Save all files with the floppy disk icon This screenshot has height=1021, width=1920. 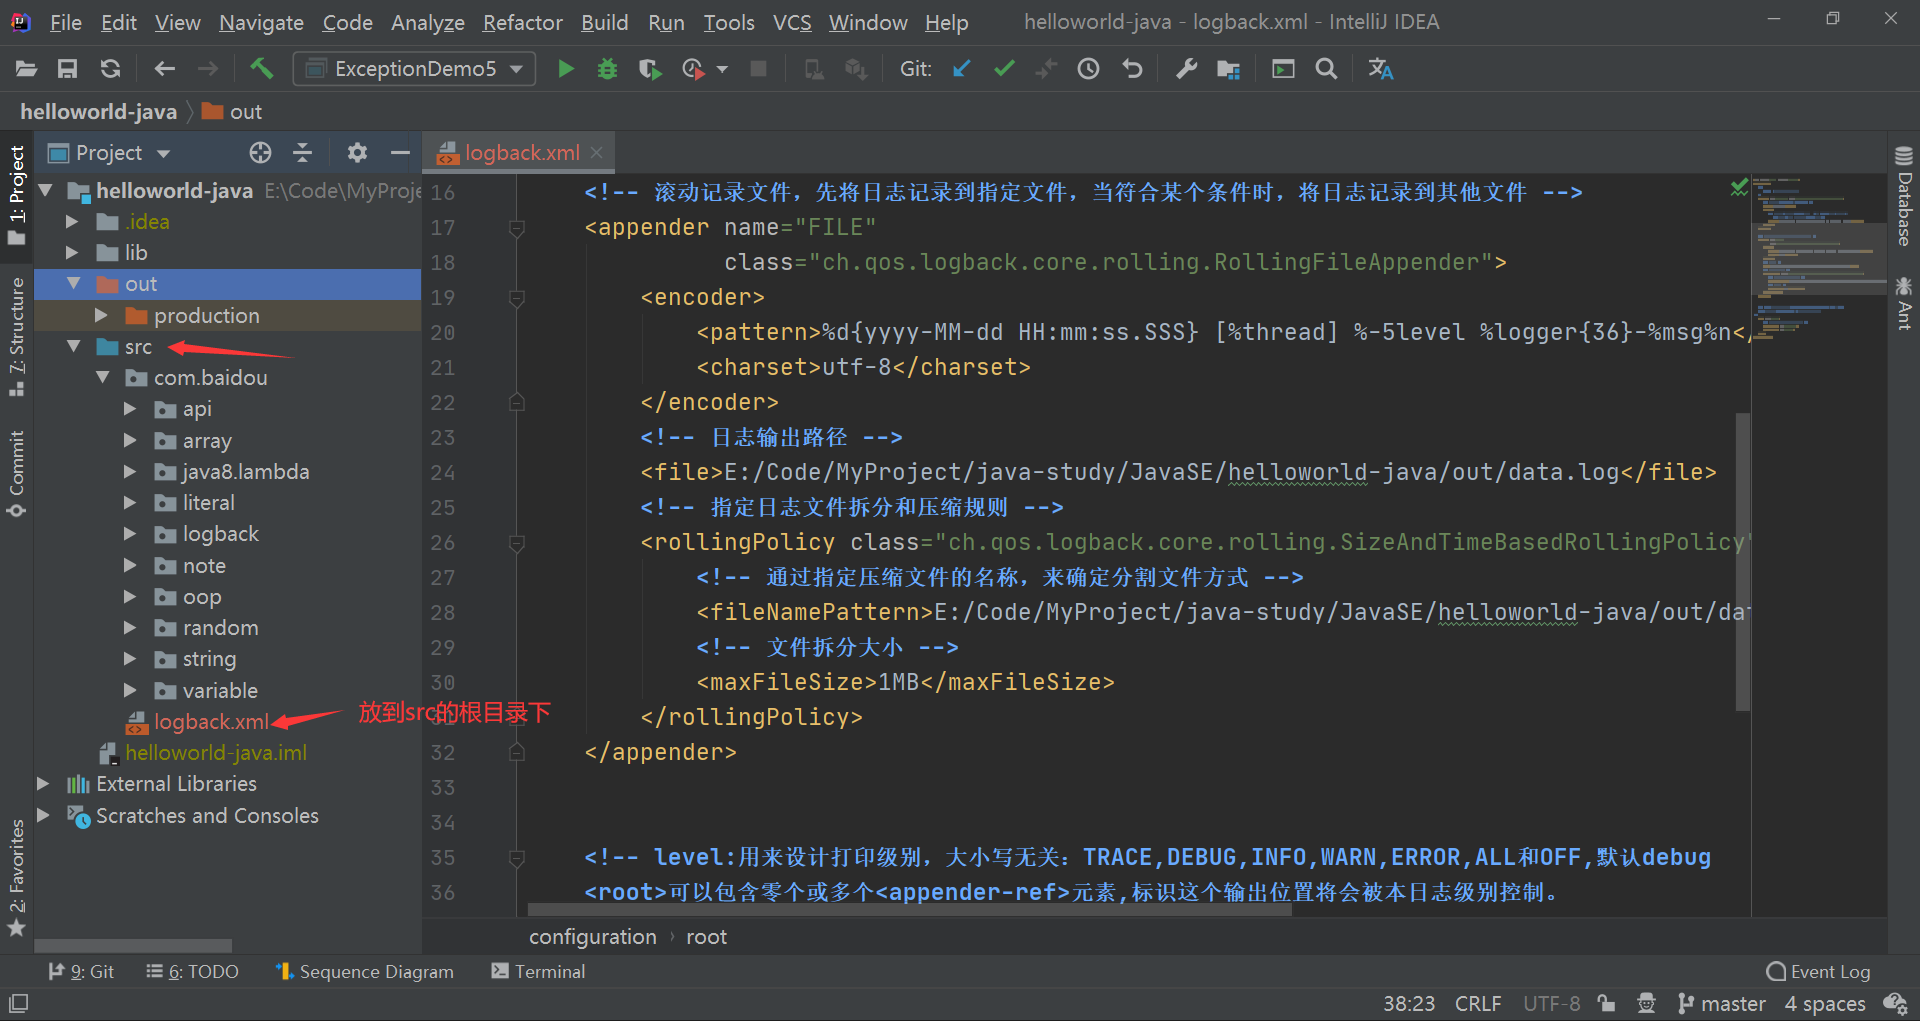click(67, 69)
